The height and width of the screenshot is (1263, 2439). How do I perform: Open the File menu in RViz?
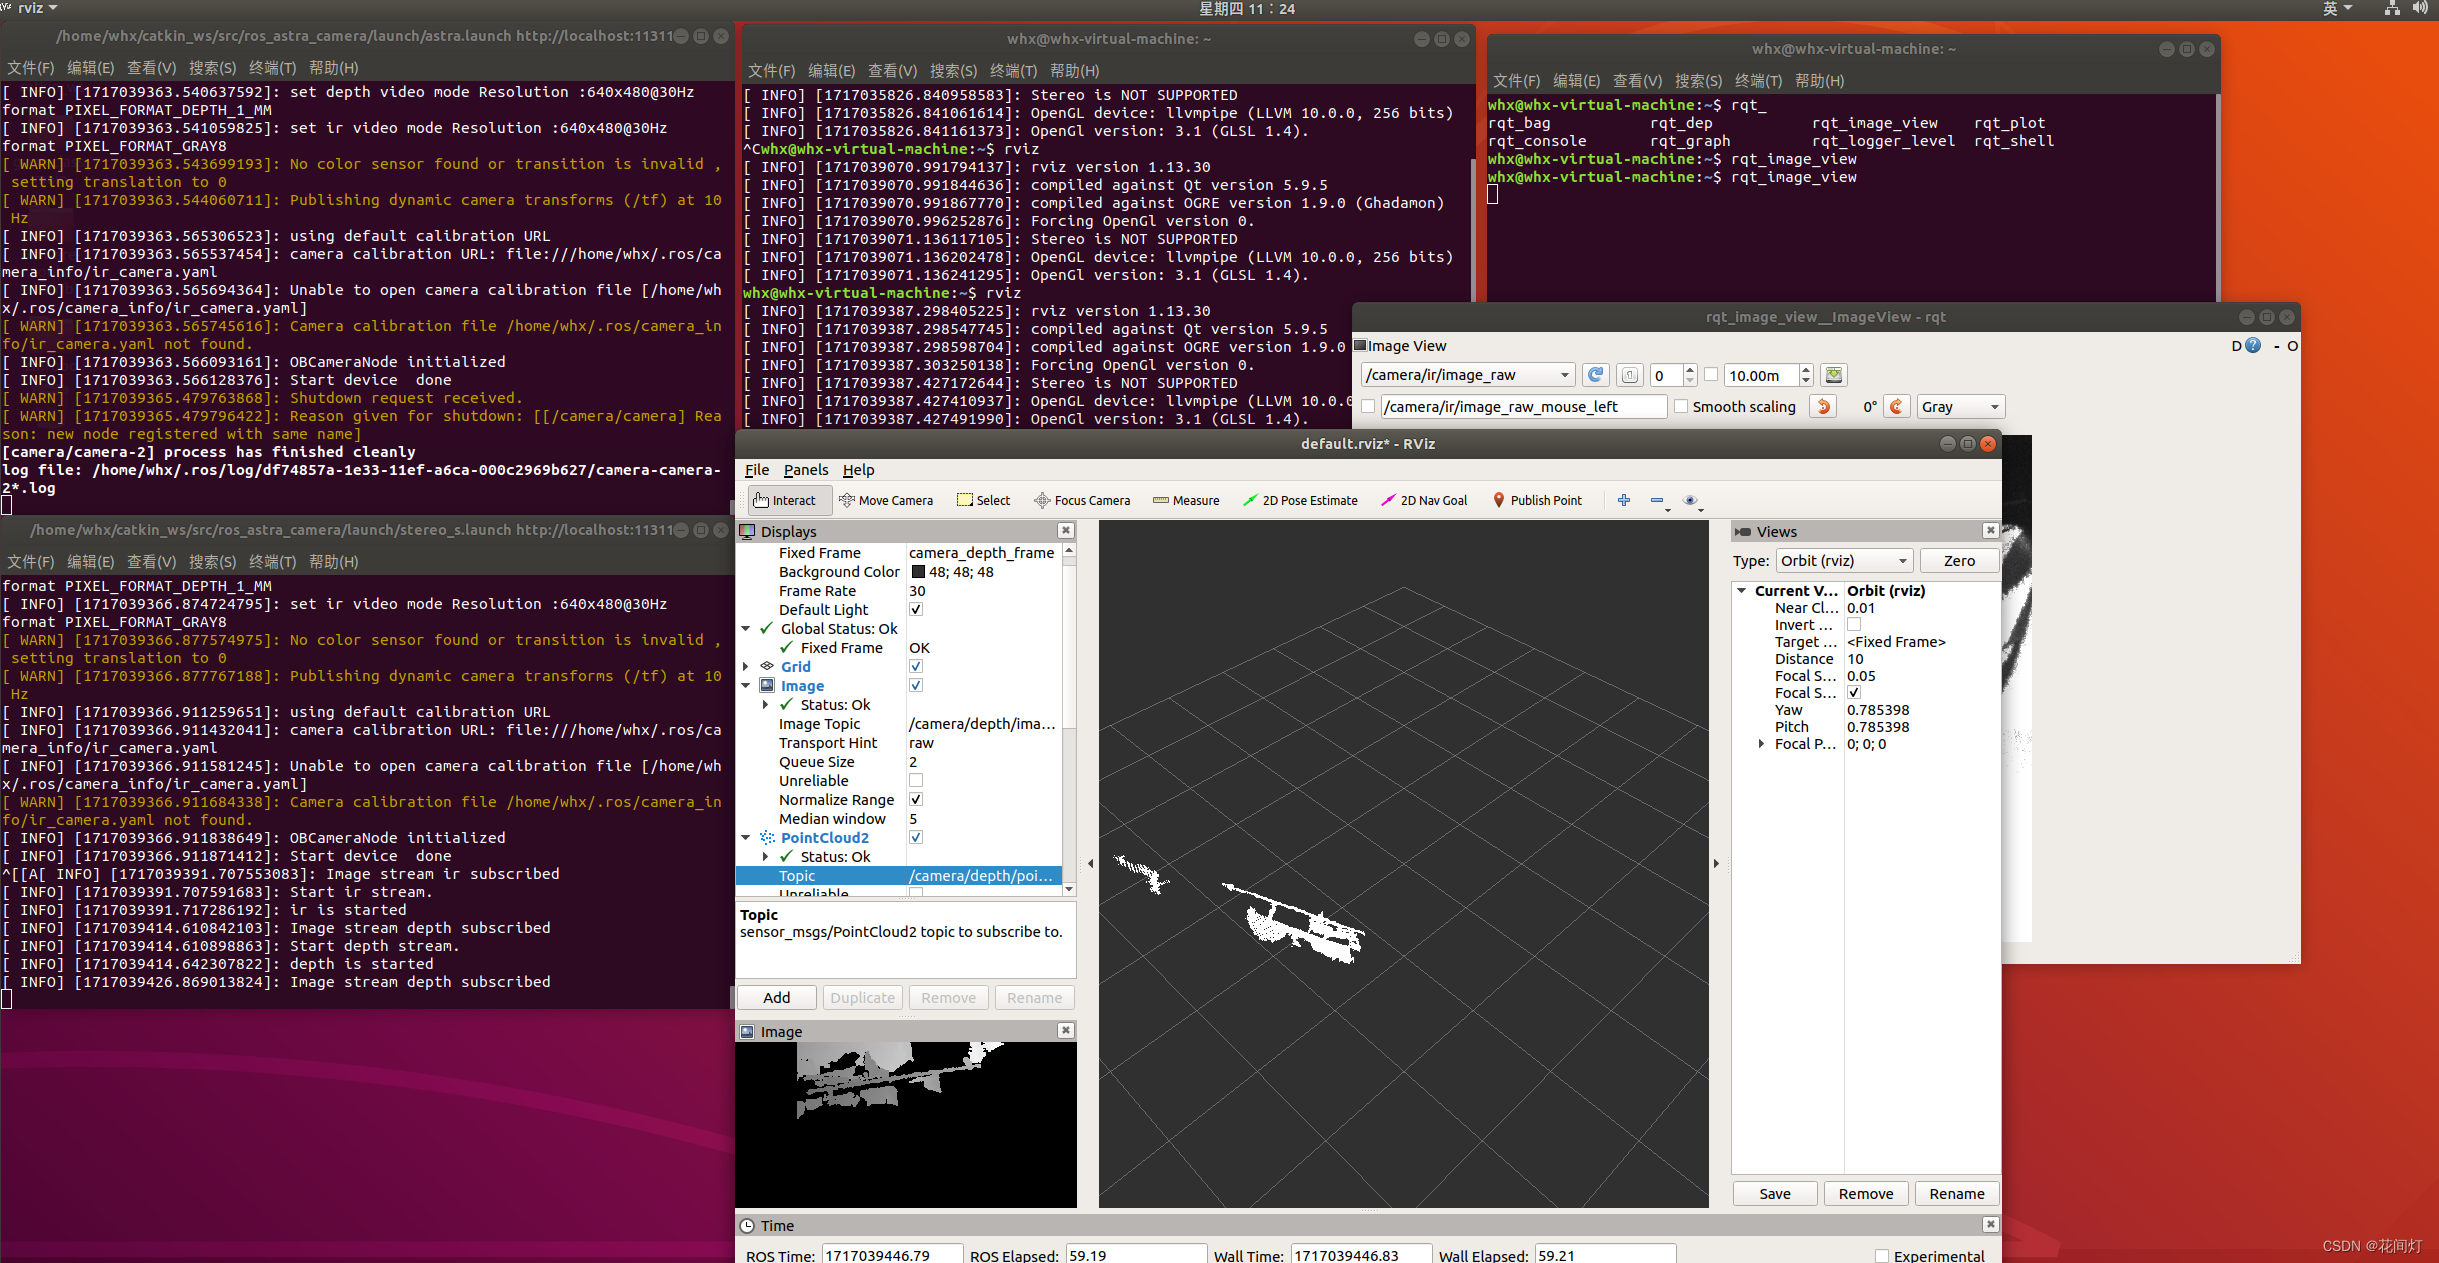tap(756, 470)
